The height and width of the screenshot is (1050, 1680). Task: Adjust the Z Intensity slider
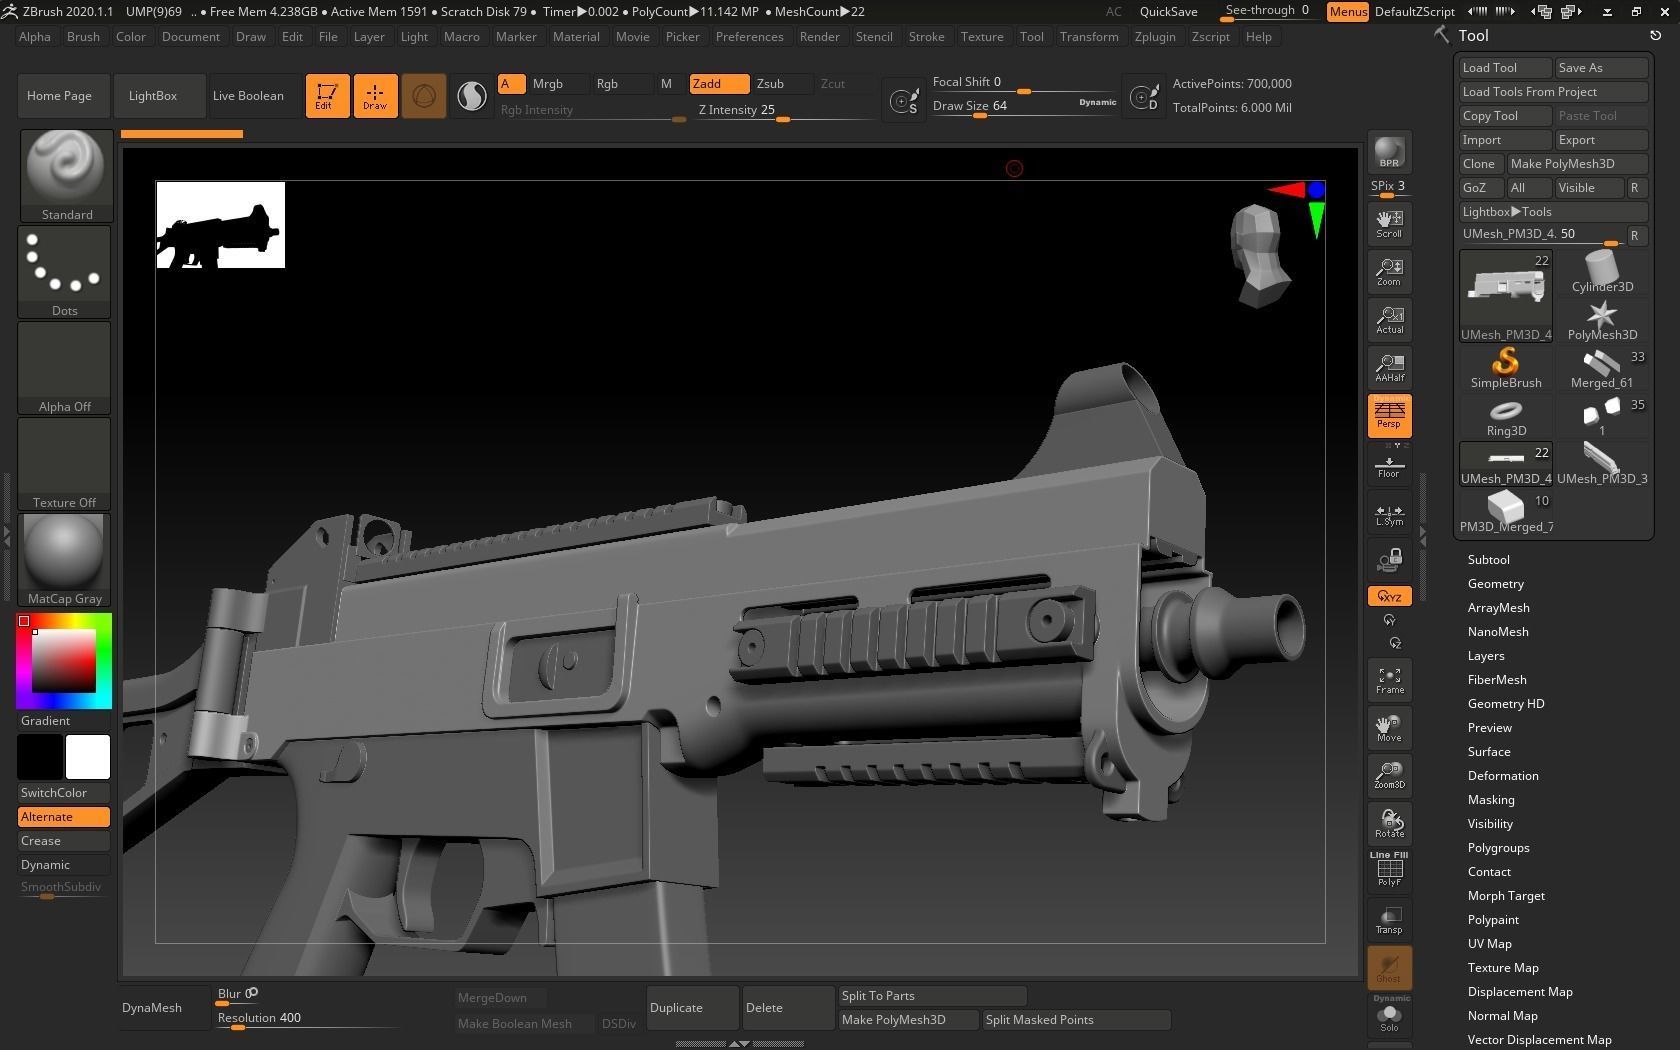tap(785, 110)
